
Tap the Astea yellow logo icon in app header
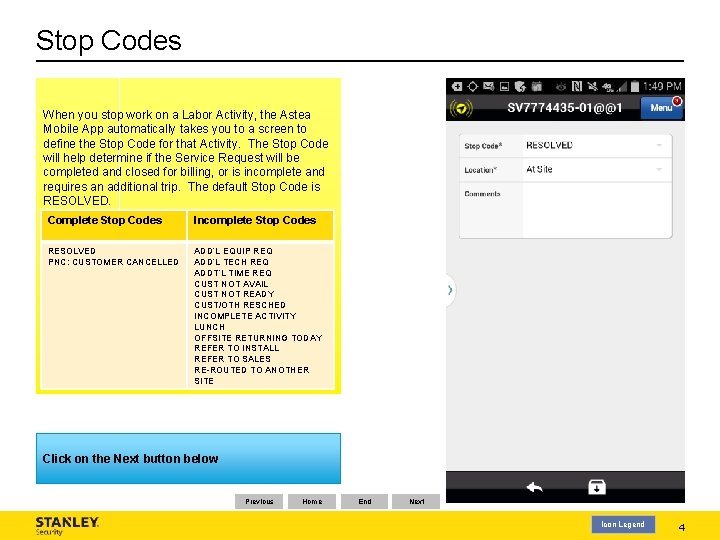point(461,109)
